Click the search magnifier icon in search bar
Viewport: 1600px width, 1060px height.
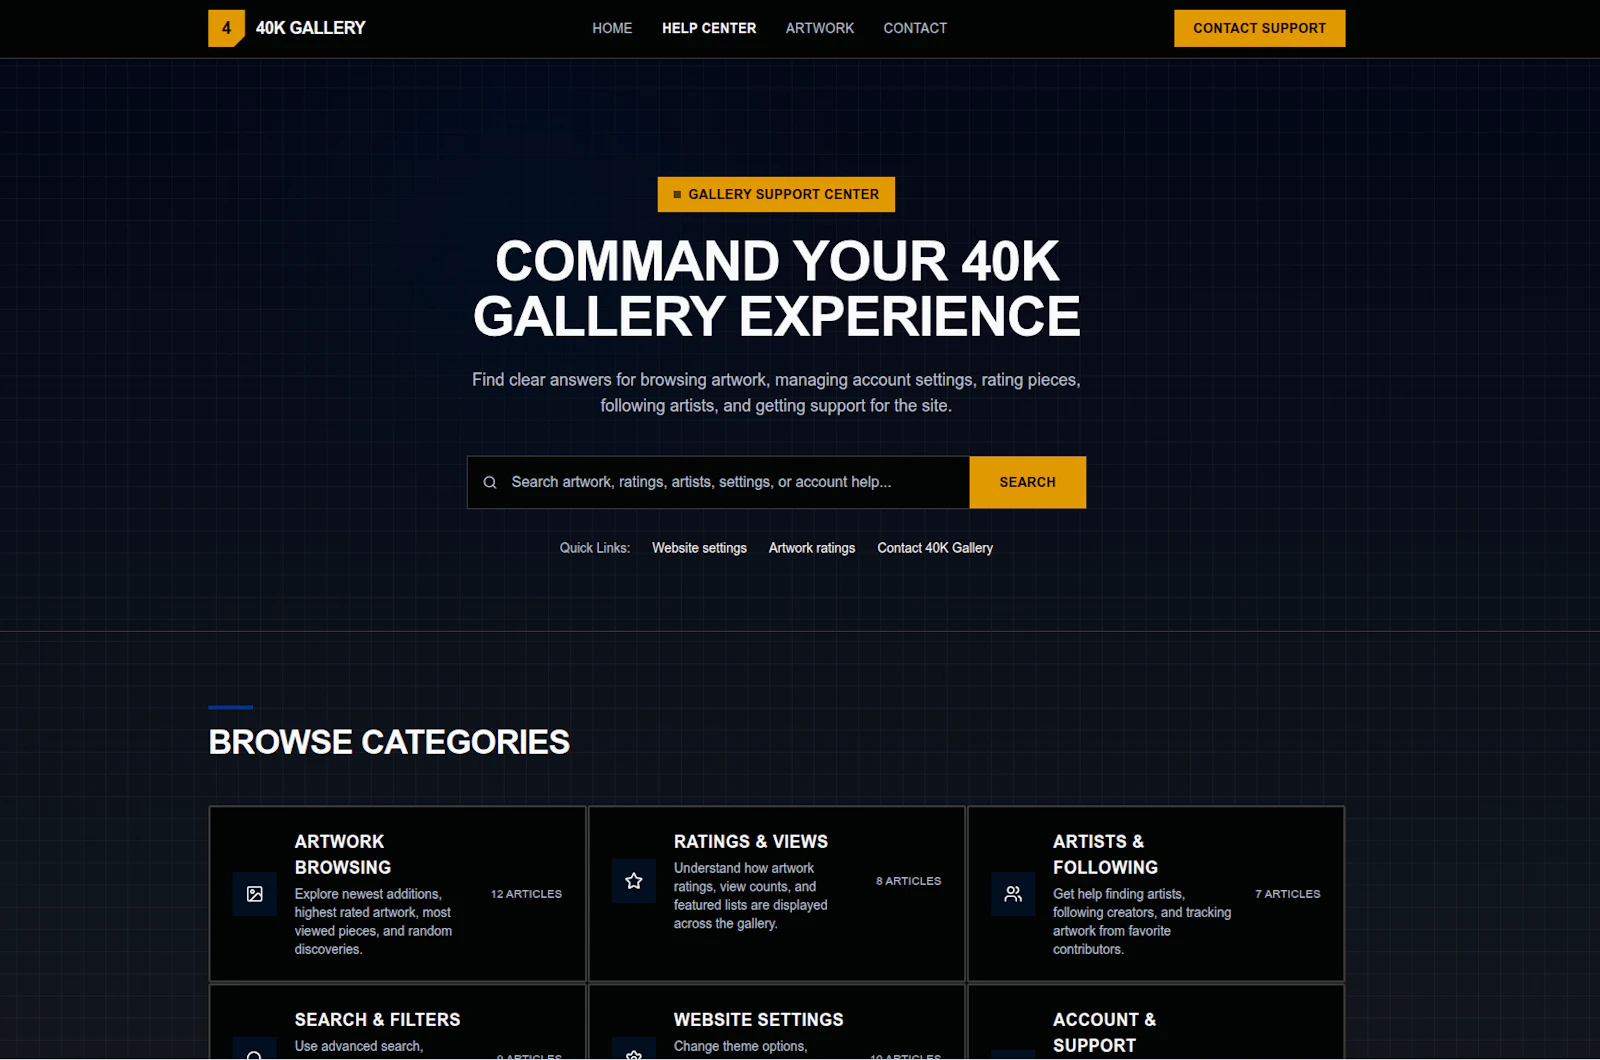tap(490, 482)
